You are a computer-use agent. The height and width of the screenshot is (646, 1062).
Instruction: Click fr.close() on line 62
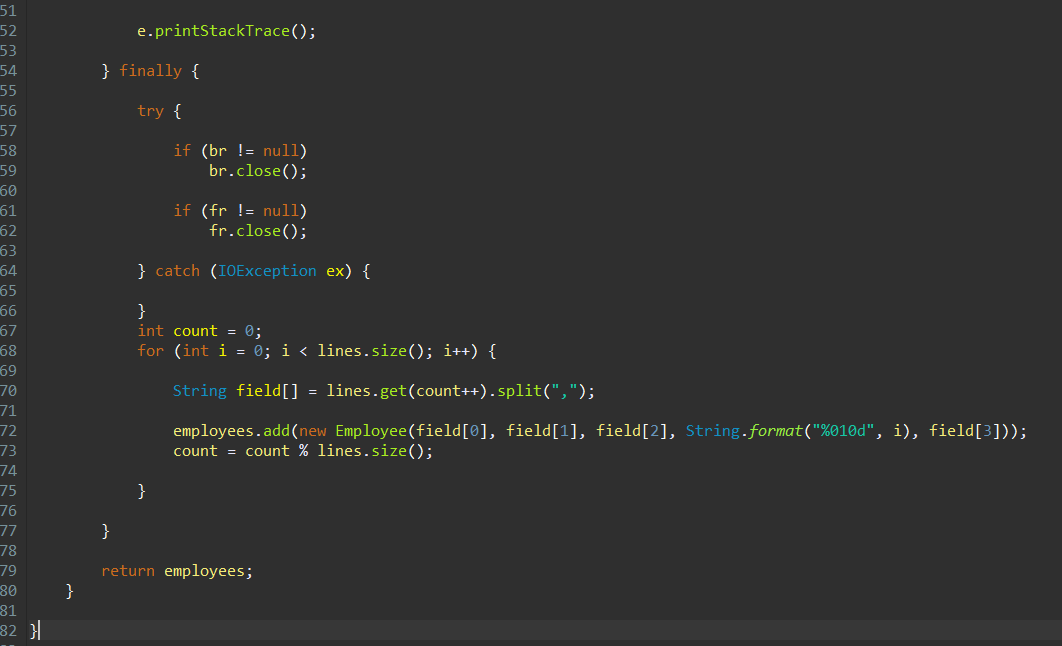[256, 230]
